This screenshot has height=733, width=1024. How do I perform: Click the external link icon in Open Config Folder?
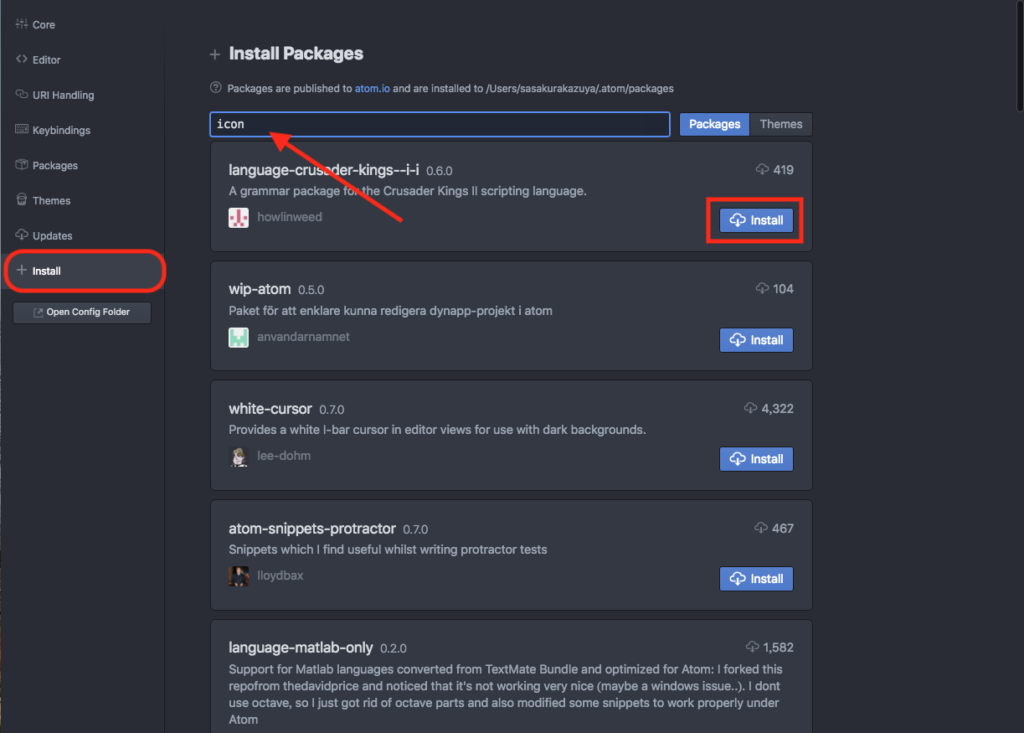[x=38, y=312]
